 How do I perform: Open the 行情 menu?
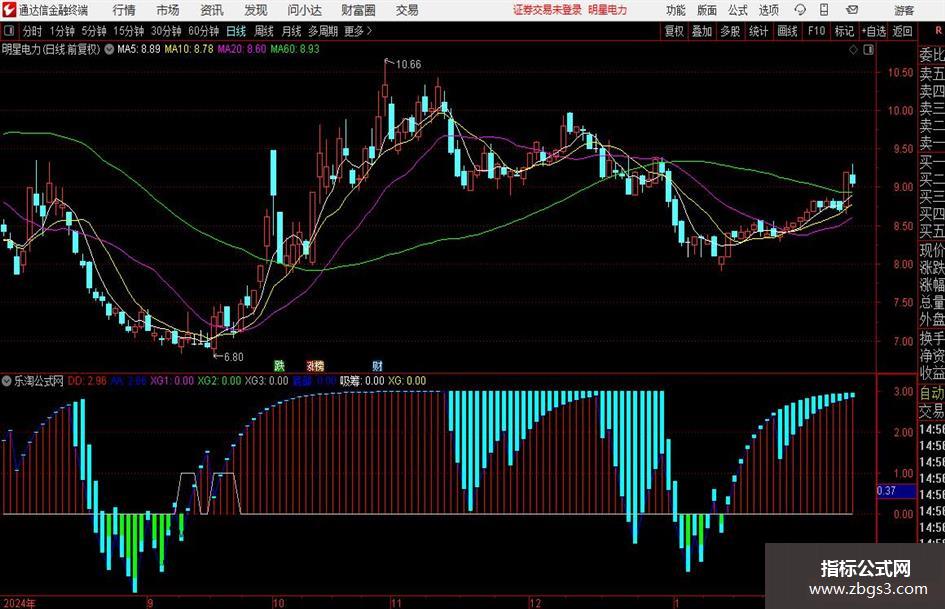point(124,10)
